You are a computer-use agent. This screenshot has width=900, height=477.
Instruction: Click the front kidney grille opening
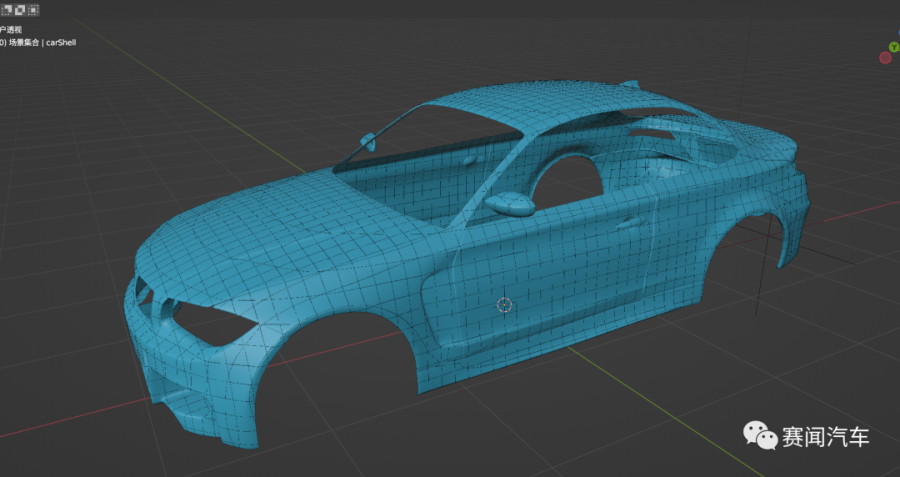145,293
